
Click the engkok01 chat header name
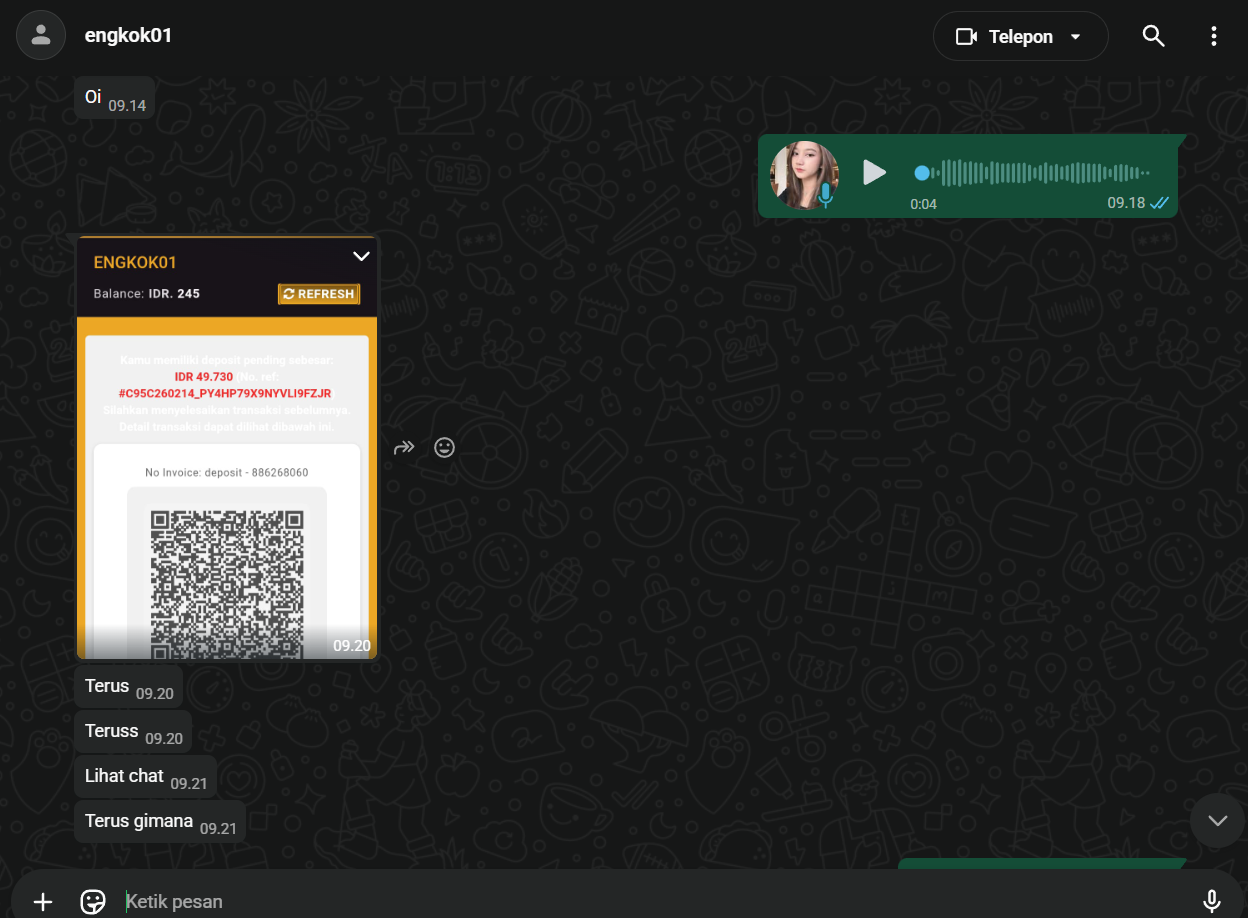[x=129, y=35]
